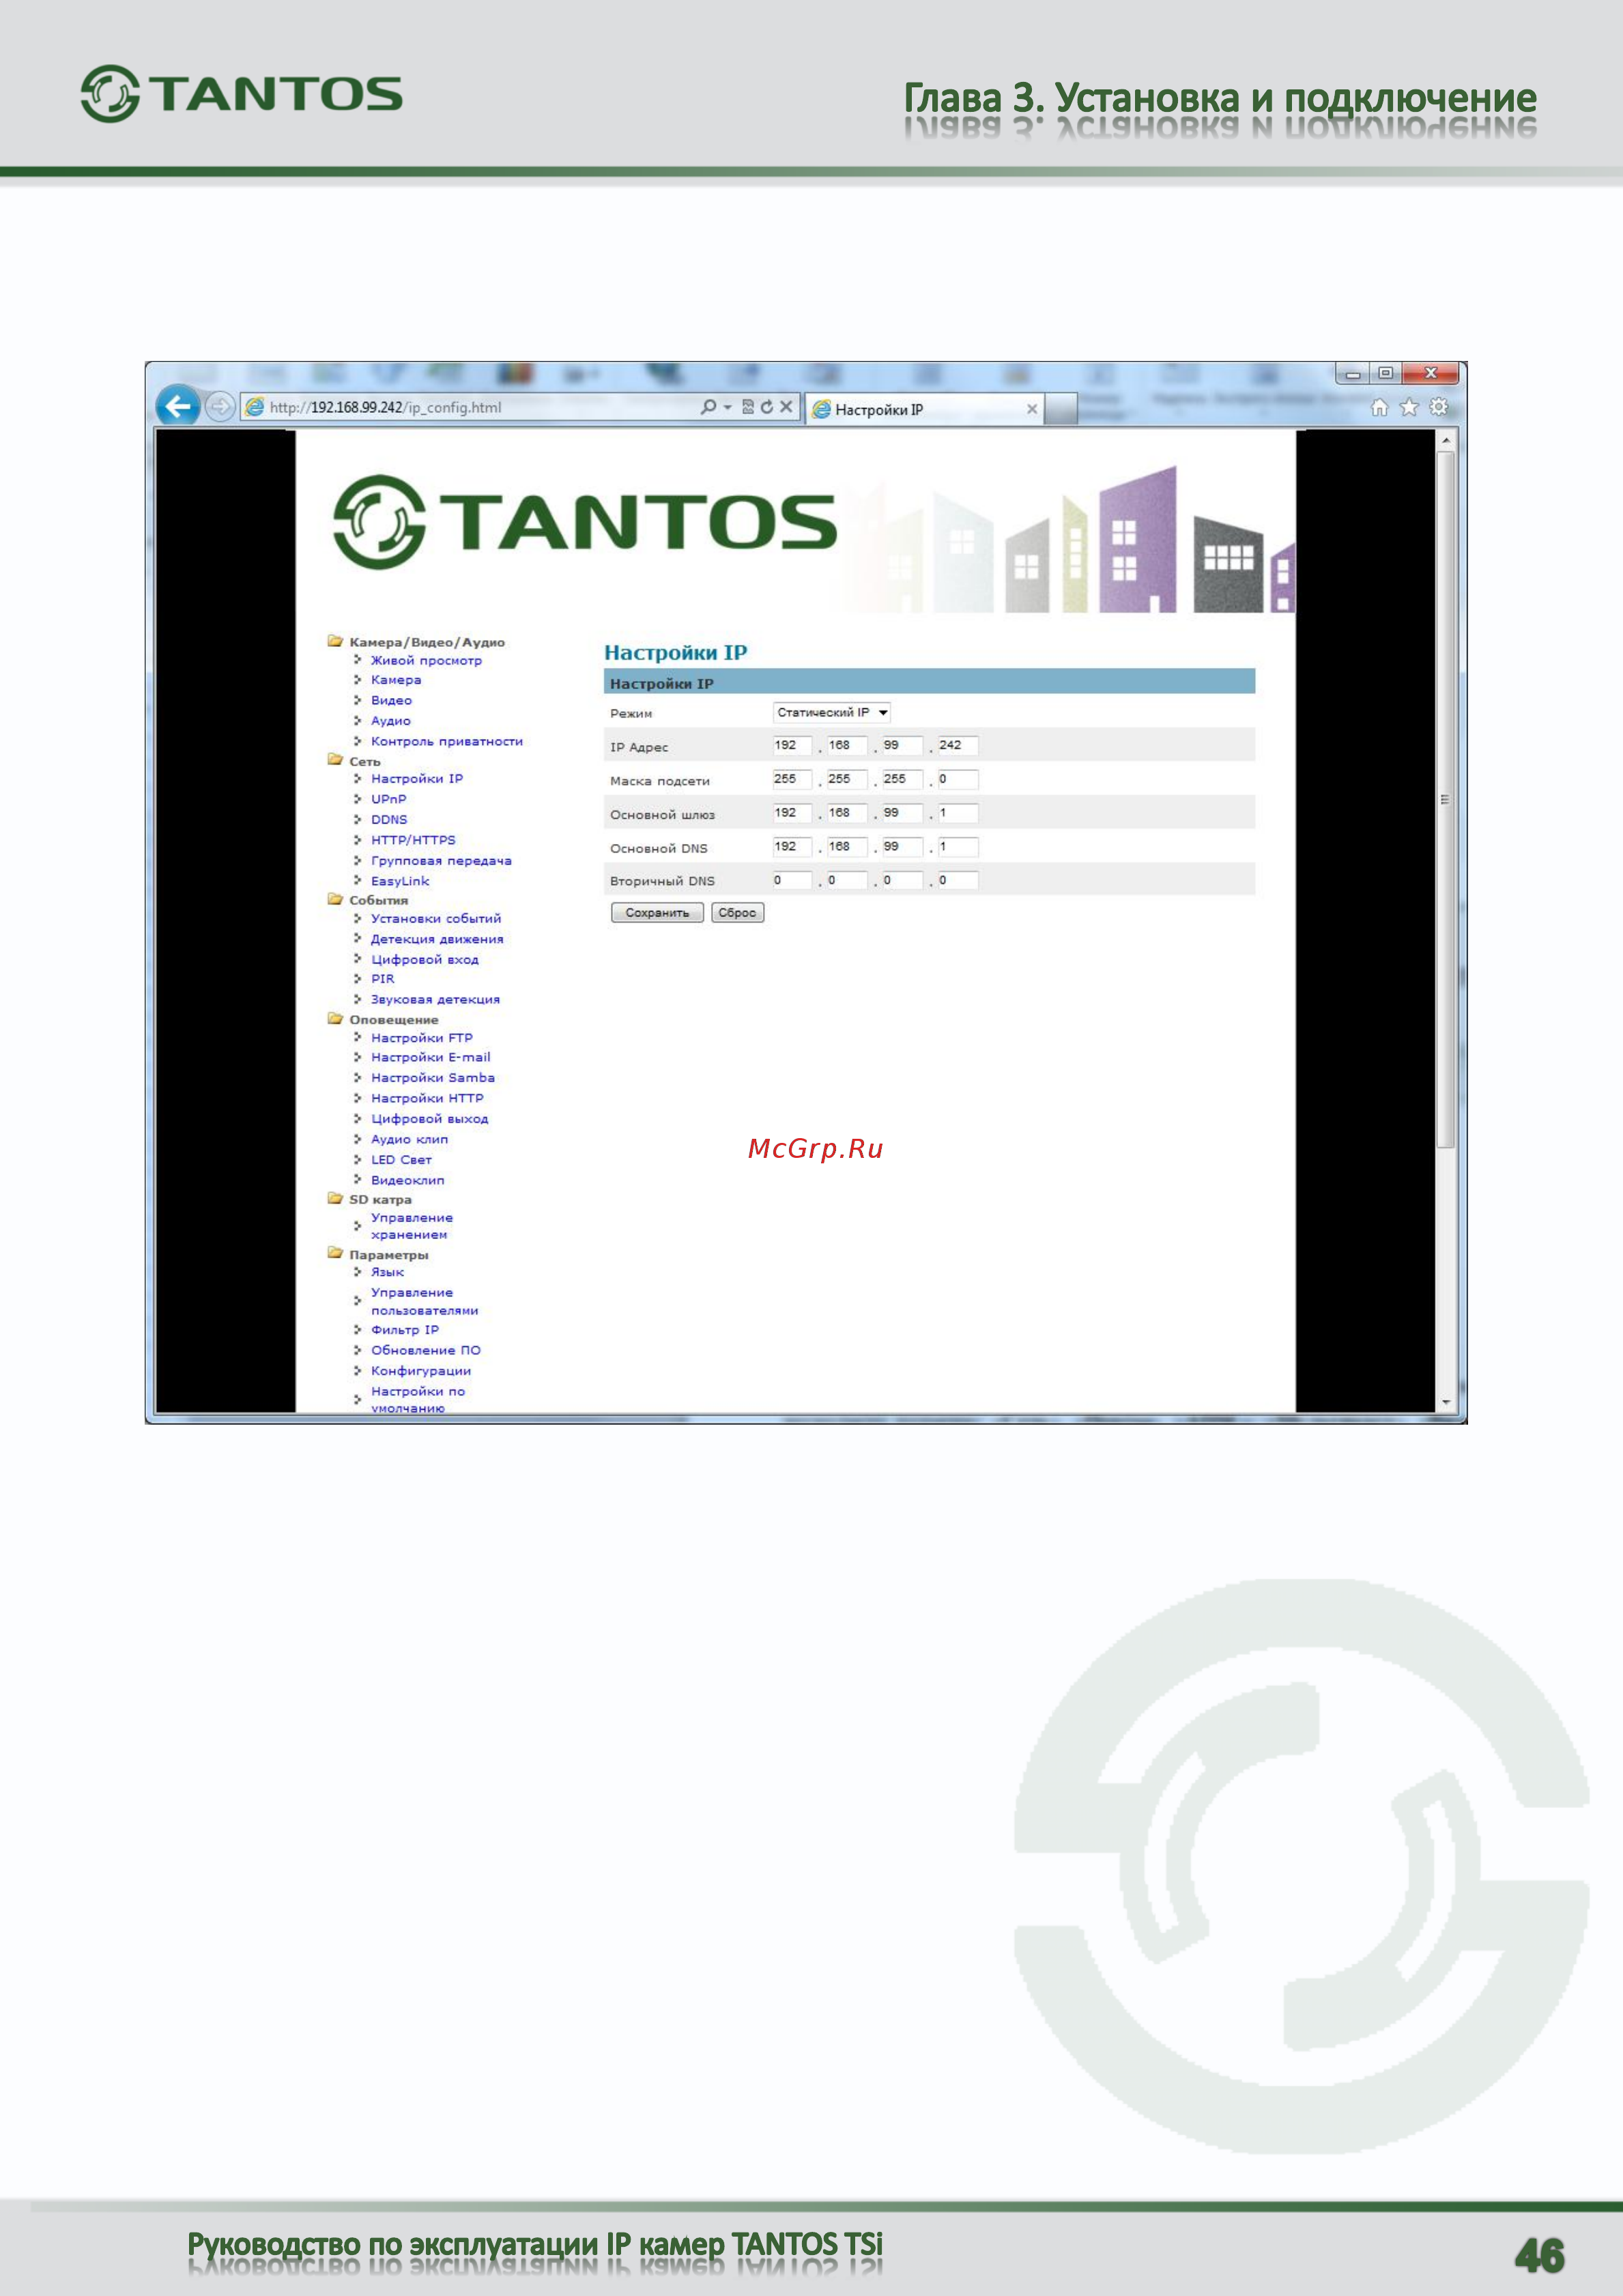Image resolution: width=1623 pixels, height=2296 pixels.
Task: Open 'Настройки FTP' menu link
Action: pos(421,1038)
